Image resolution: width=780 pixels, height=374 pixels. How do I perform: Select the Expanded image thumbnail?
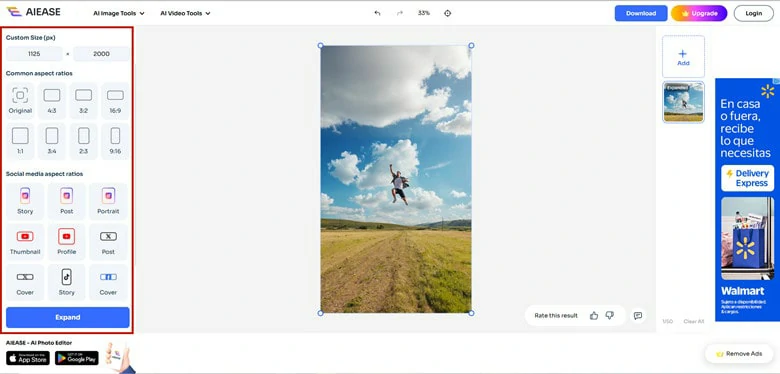click(683, 102)
